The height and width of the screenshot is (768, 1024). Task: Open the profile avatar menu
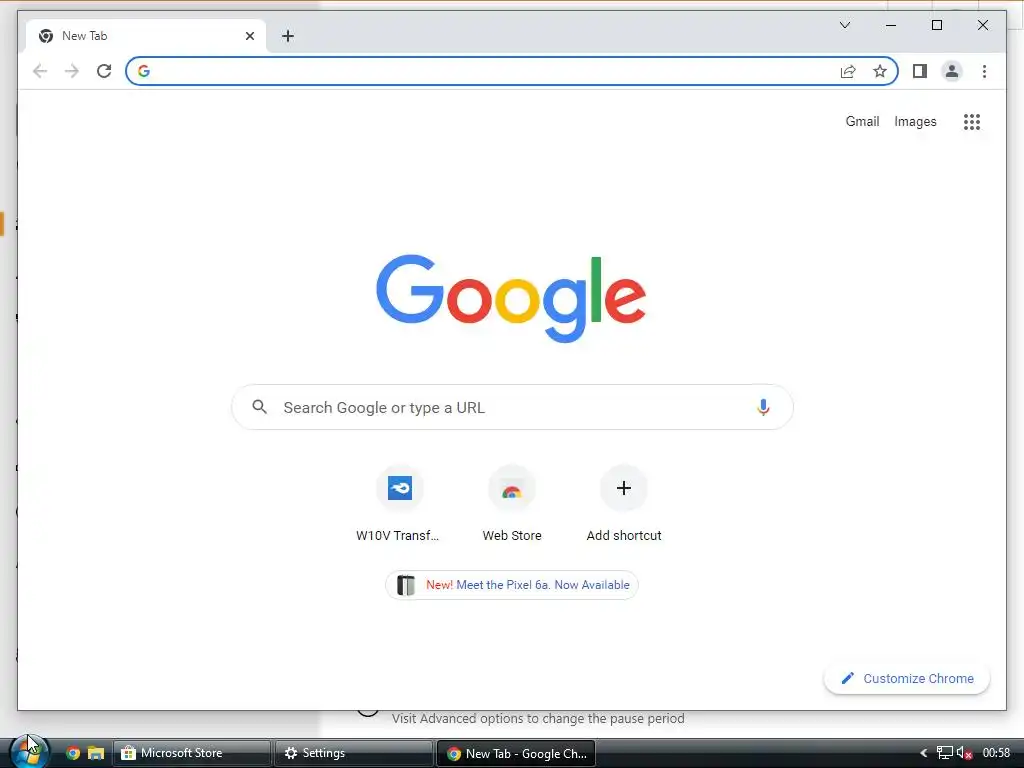[x=952, y=71]
